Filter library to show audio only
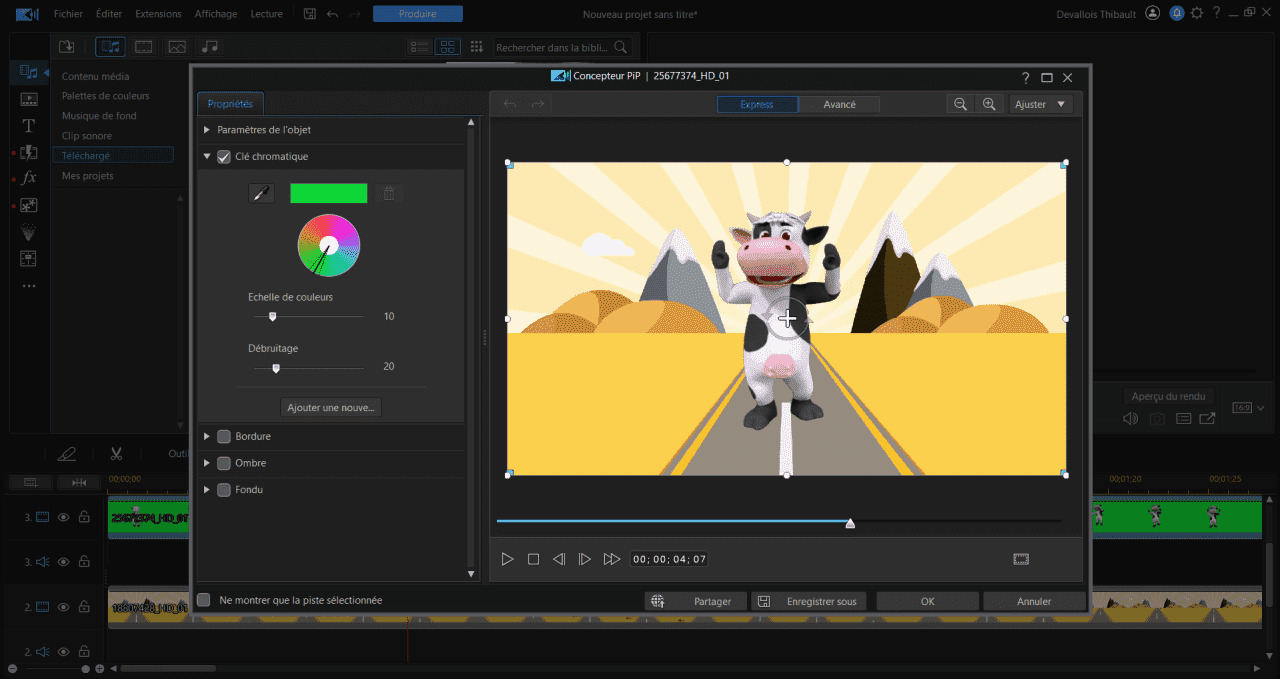This screenshot has width=1280, height=679. [209, 46]
